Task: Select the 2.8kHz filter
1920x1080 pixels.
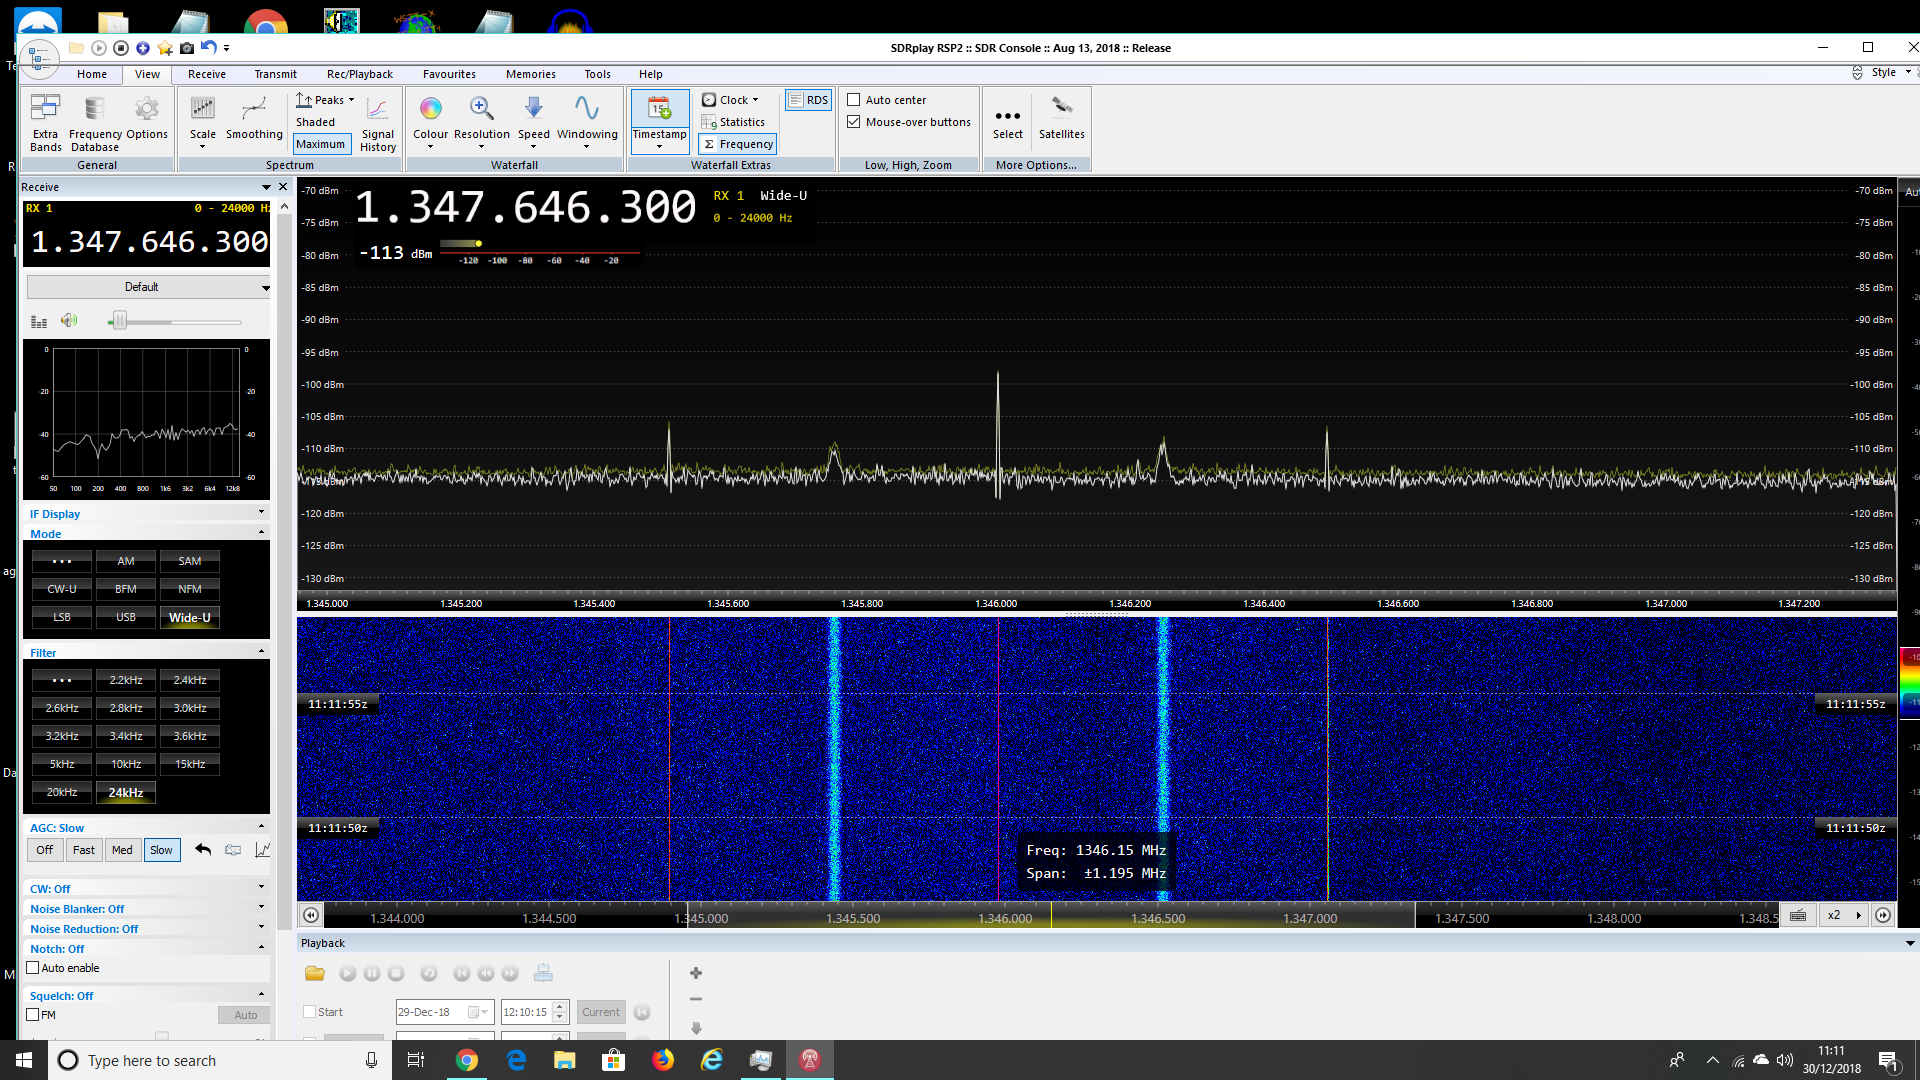Action: pyautogui.click(x=126, y=708)
